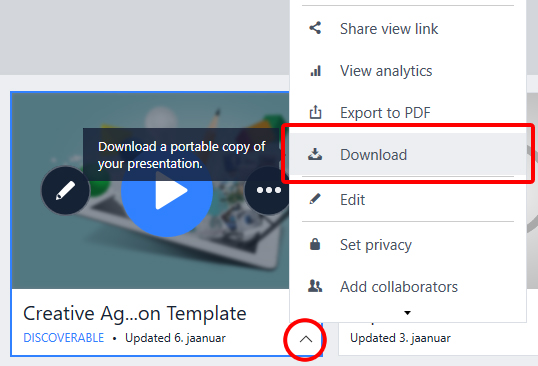Open the neighboring card updated 3. jaanuar
This screenshot has width=538, height=366.
coord(438,338)
